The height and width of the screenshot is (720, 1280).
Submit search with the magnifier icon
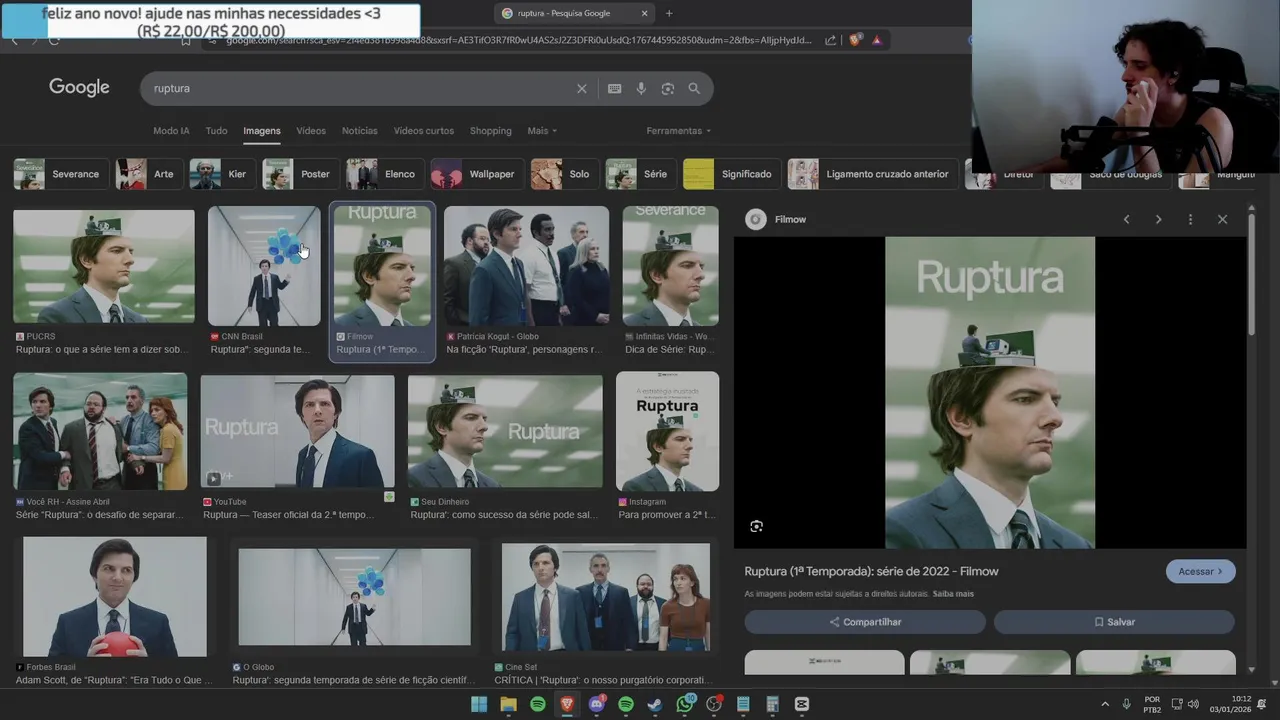(x=694, y=88)
